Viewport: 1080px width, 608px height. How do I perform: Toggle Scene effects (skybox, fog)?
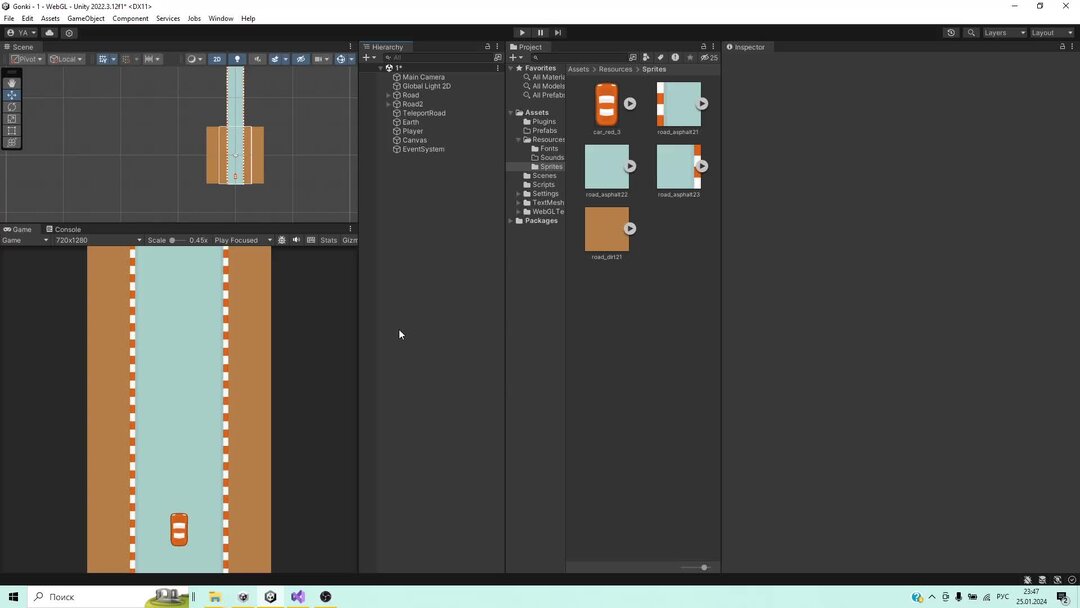[x=275, y=59]
